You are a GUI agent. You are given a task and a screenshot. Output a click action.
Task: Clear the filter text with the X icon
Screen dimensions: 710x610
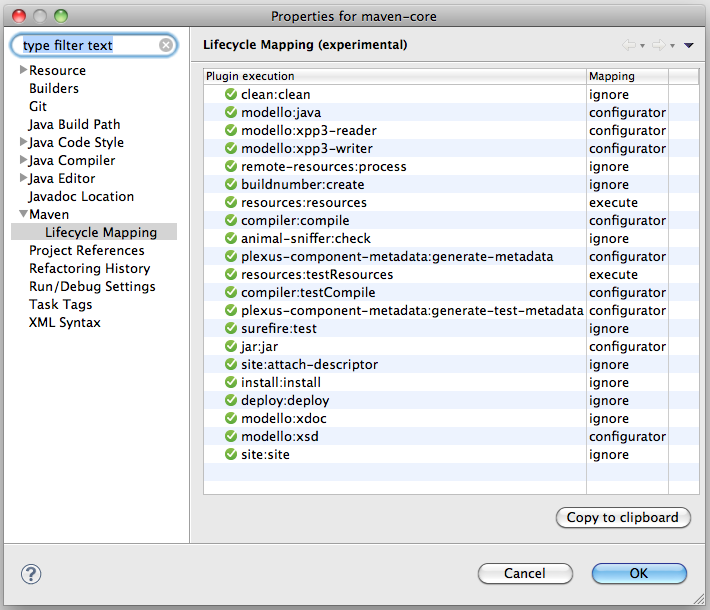pos(166,45)
